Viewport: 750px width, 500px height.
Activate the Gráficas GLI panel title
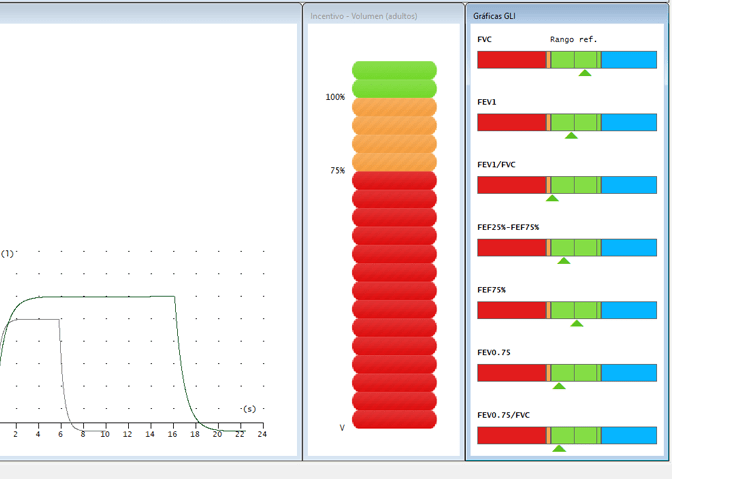(x=494, y=16)
